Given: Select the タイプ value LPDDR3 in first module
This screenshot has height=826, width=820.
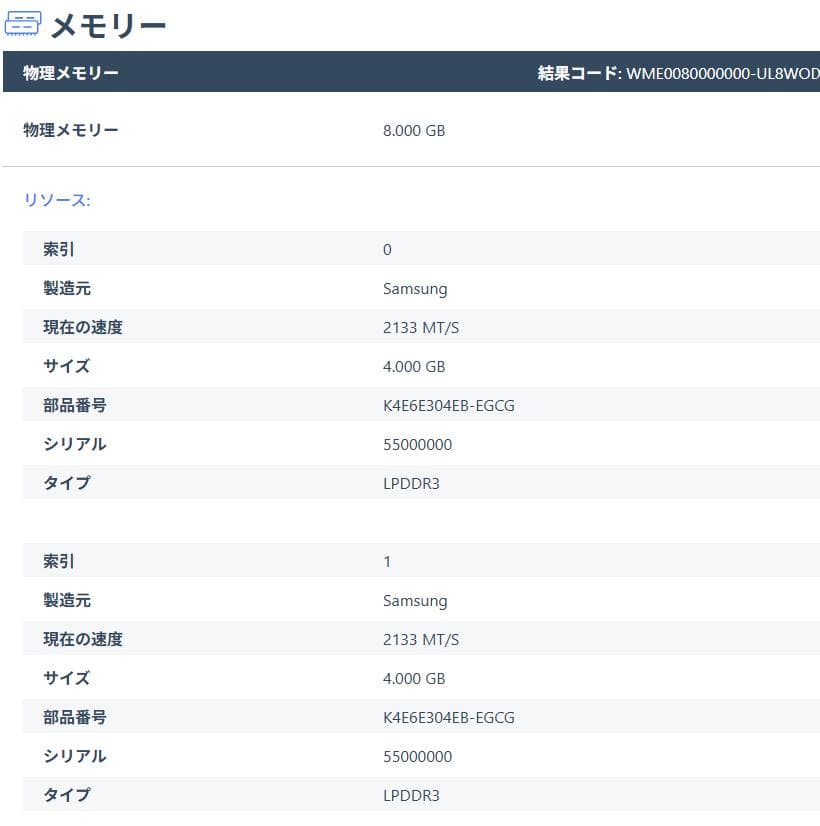Looking at the screenshot, I should pyautogui.click(x=411, y=483).
